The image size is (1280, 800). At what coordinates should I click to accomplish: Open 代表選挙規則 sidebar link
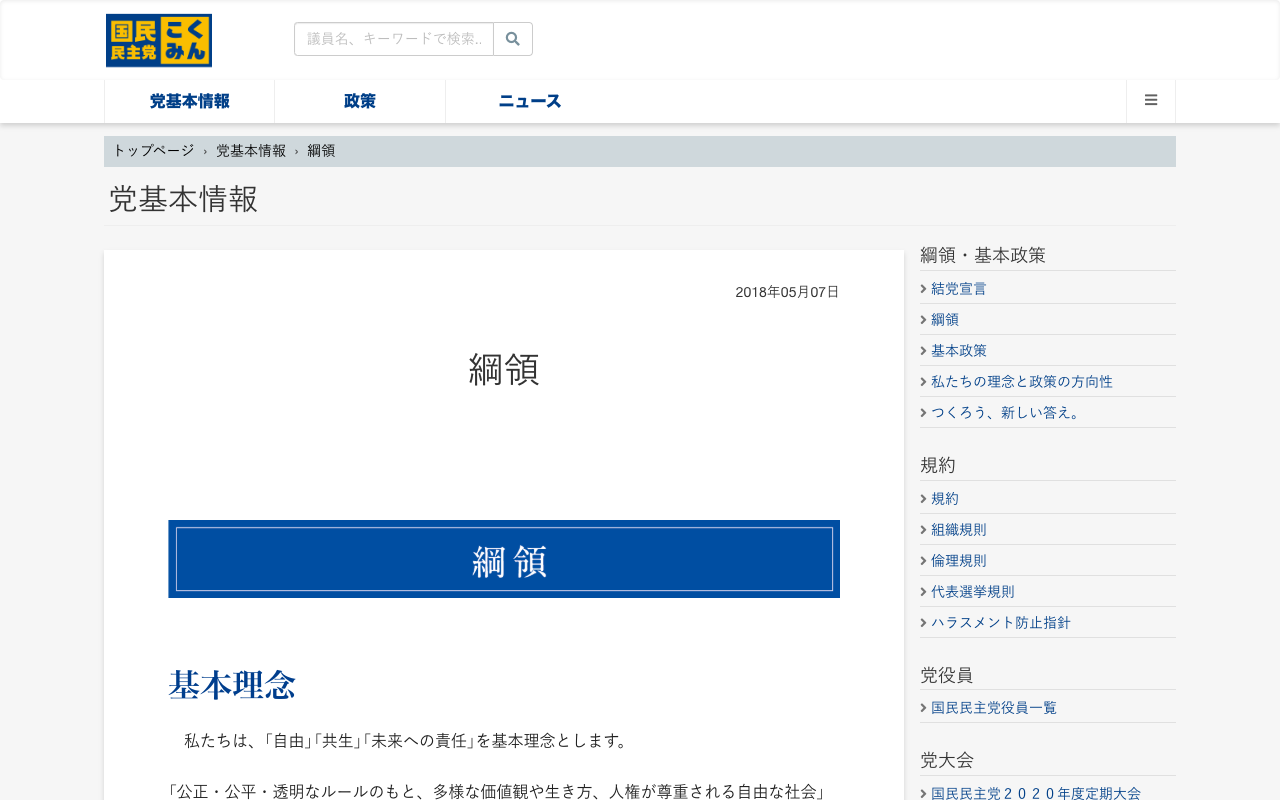coord(973,591)
